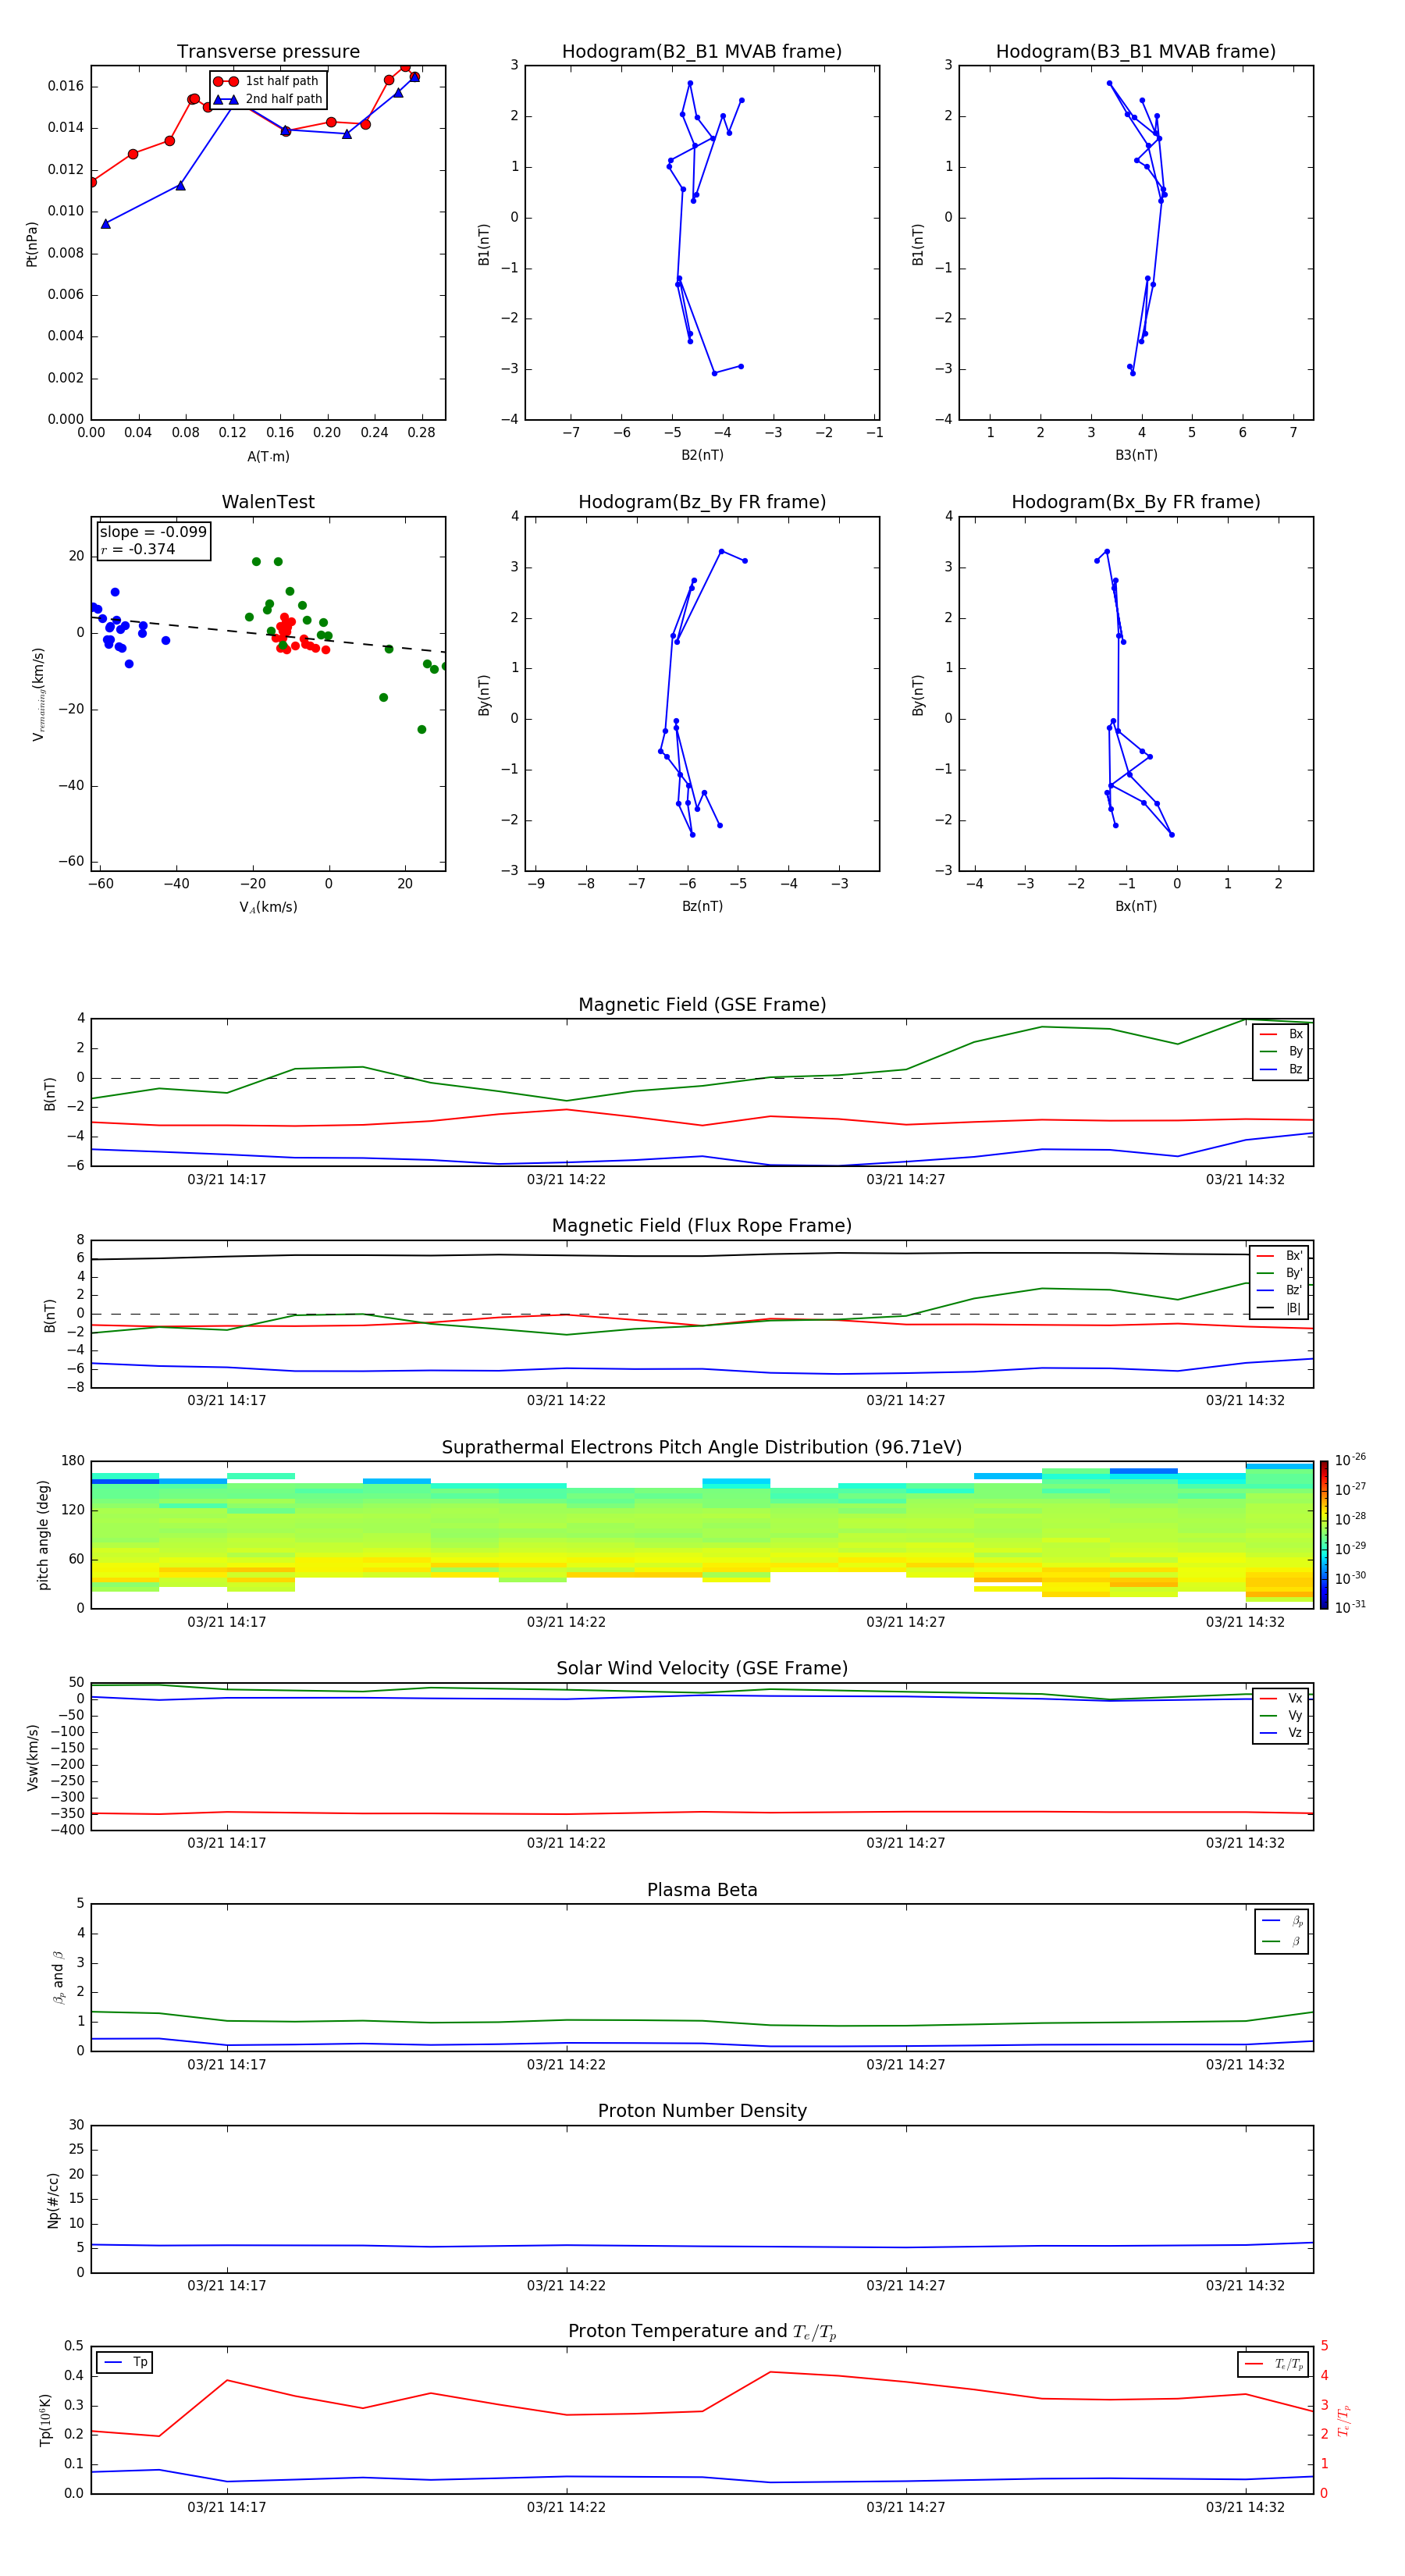Click the 'V_A(km/s)' x-axis label
The width and height of the screenshot is (1405, 2576).
(268, 907)
